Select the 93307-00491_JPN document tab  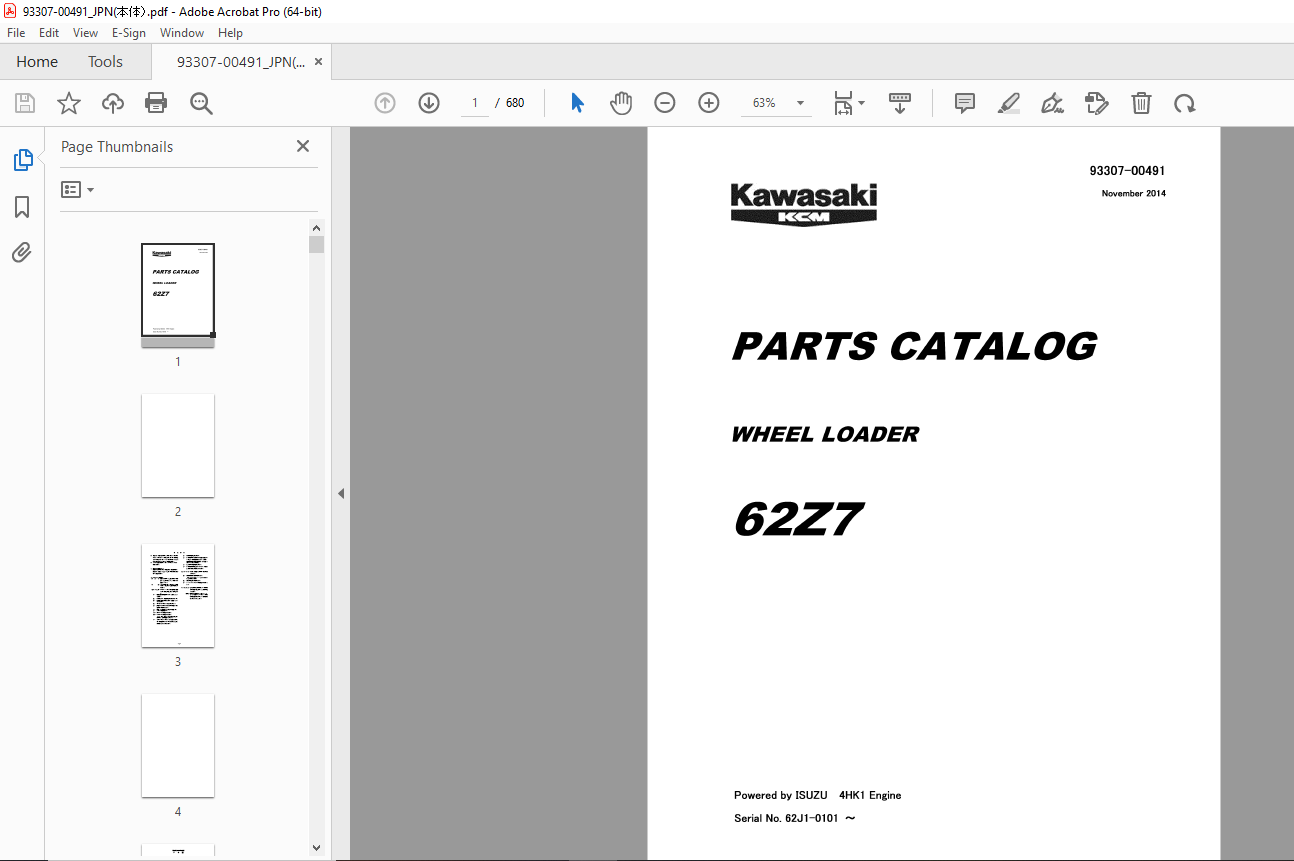(241, 62)
